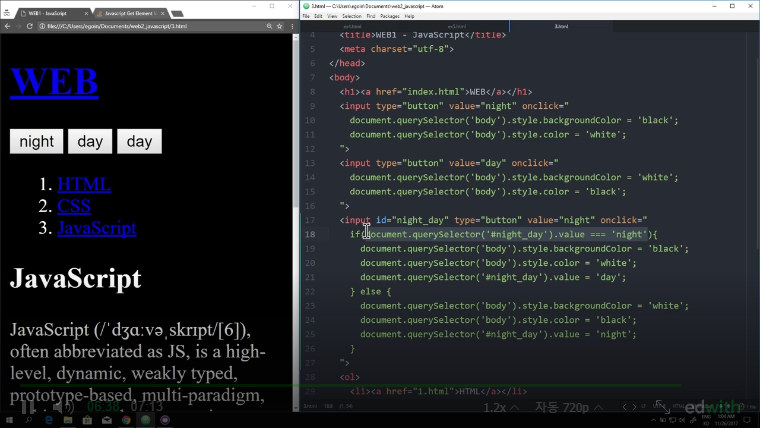
Task: Go to previous clip with left chevron
Action: [625, 407]
